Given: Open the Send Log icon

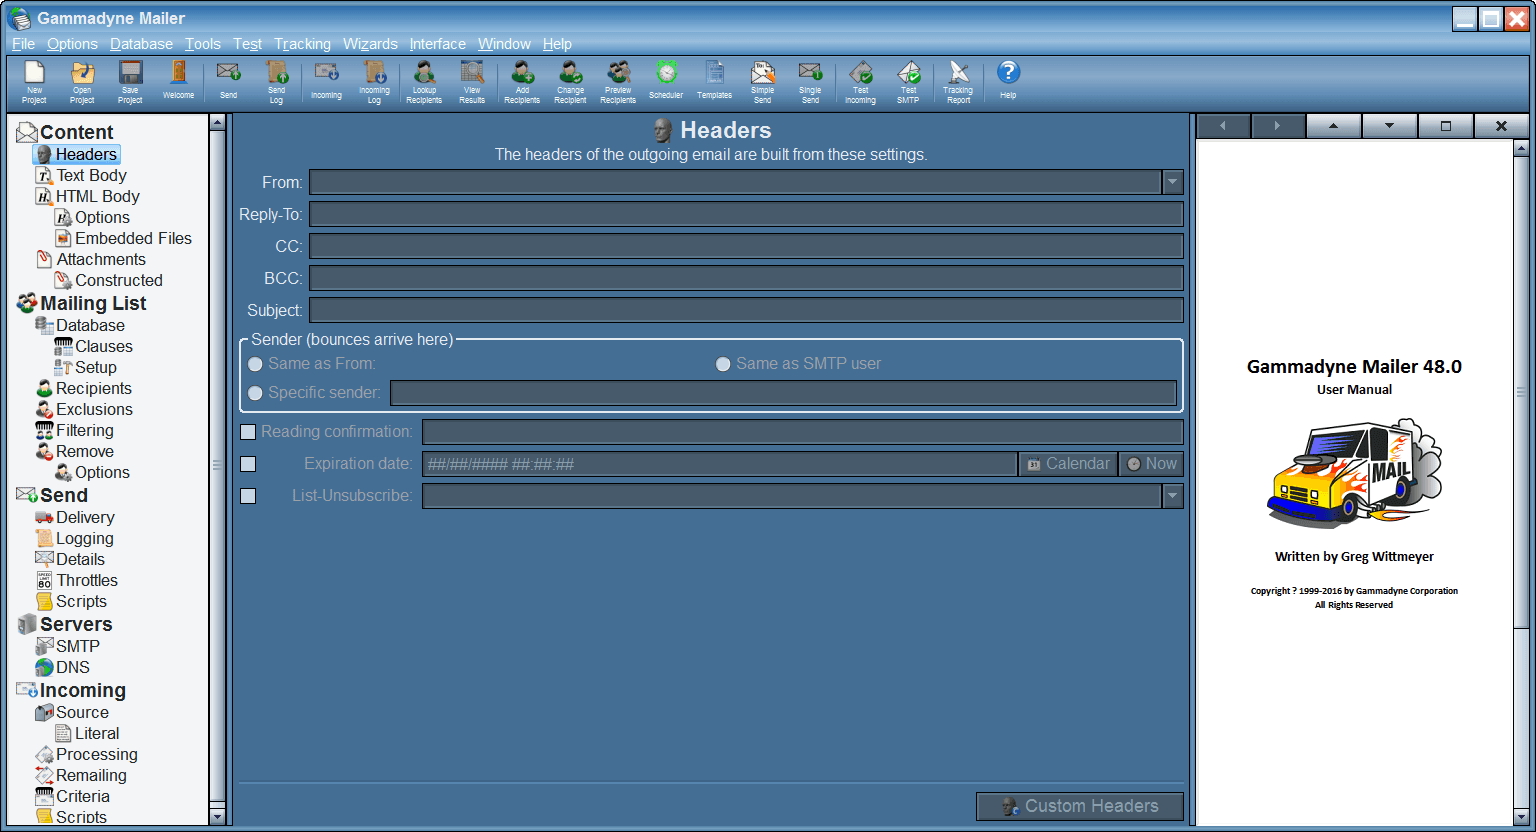Looking at the screenshot, I should click(276, 82).
